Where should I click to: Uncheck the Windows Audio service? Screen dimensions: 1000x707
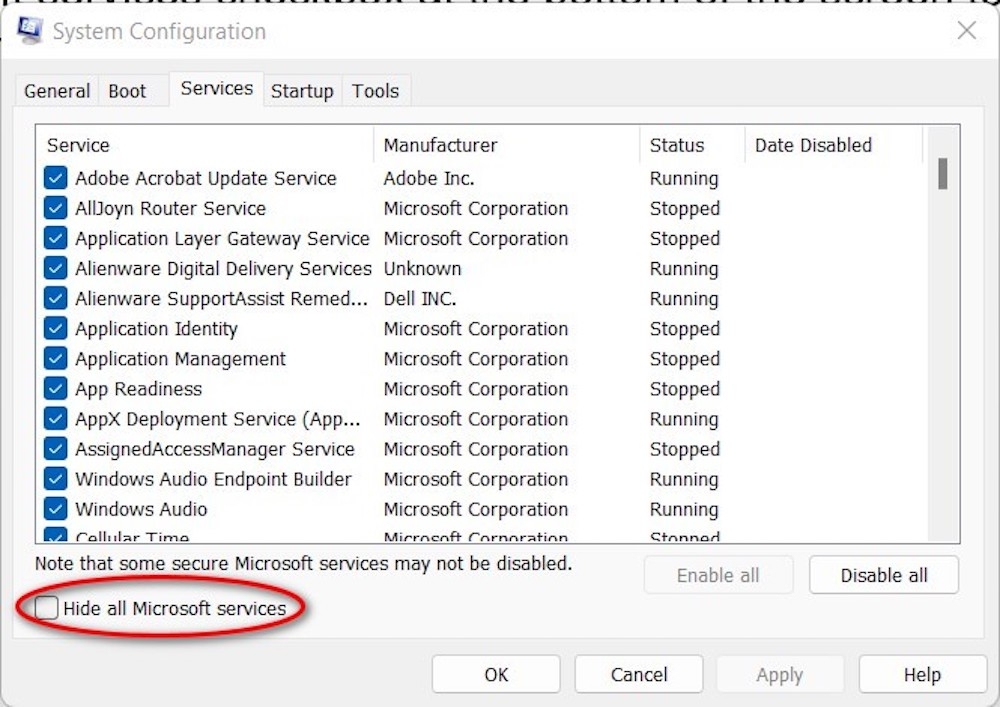tap(55, 509)
